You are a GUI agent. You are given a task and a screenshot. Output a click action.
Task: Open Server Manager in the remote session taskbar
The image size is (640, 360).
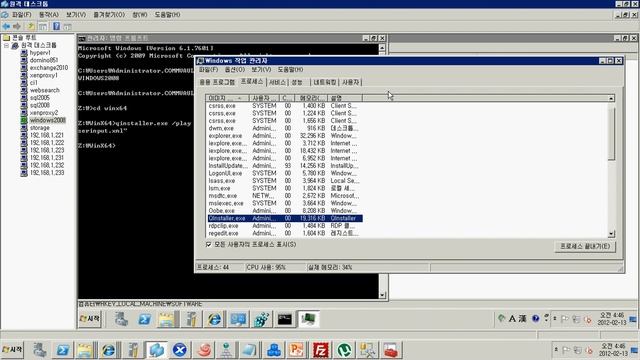point(121,319)
